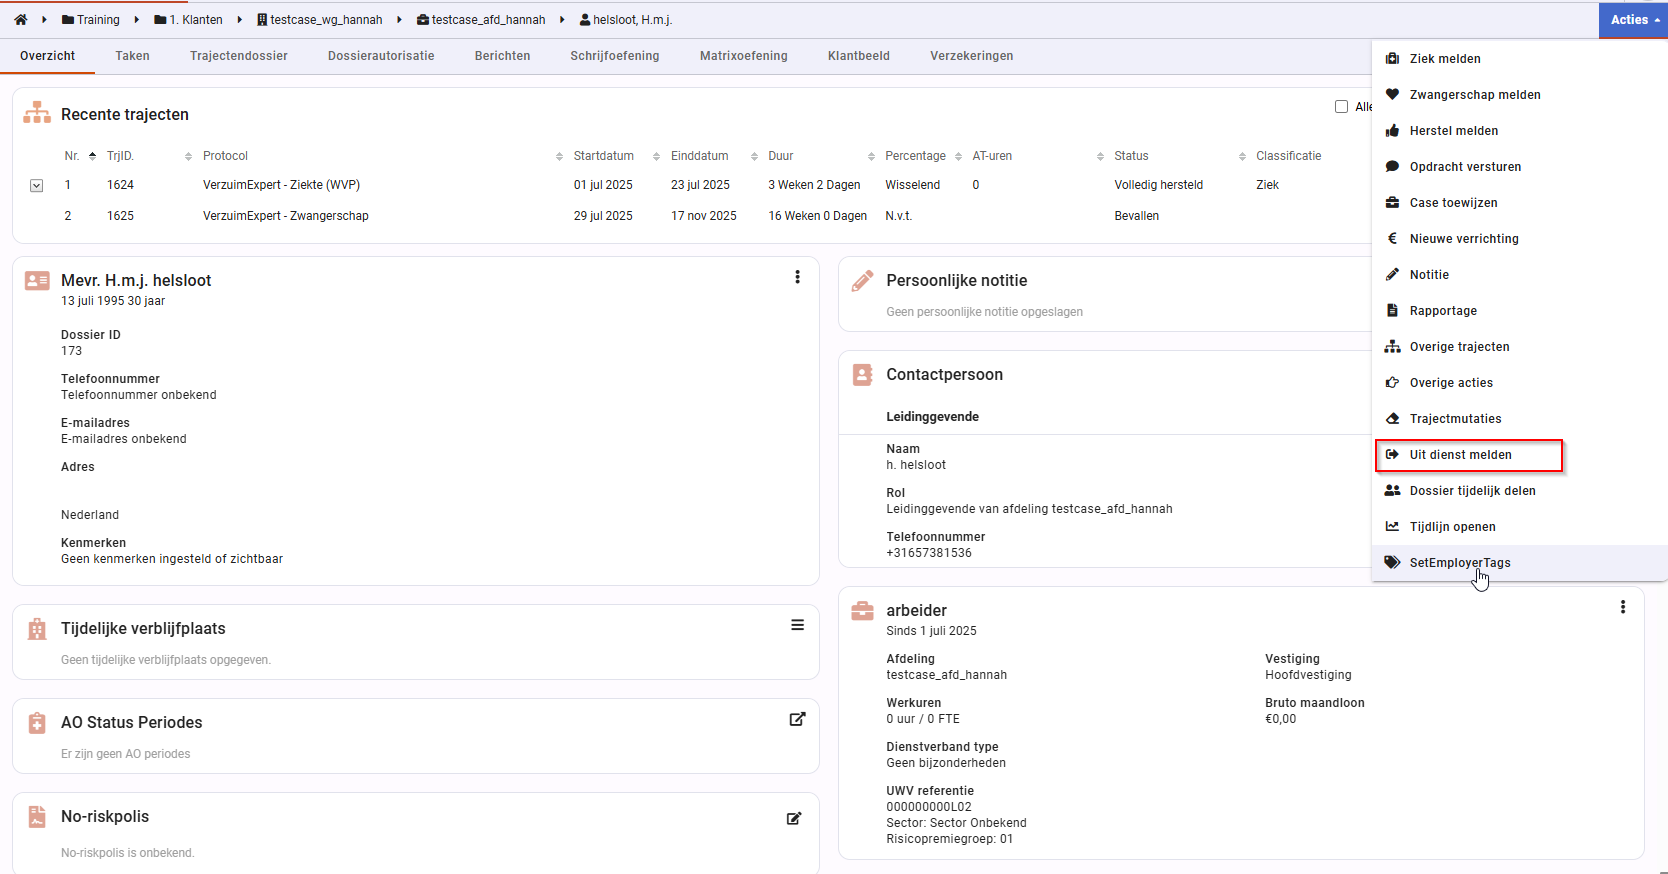1668x874 pixels.
Task: Open AO Status Periodes via its external-link icon
Action: click(x=797, y=719)
